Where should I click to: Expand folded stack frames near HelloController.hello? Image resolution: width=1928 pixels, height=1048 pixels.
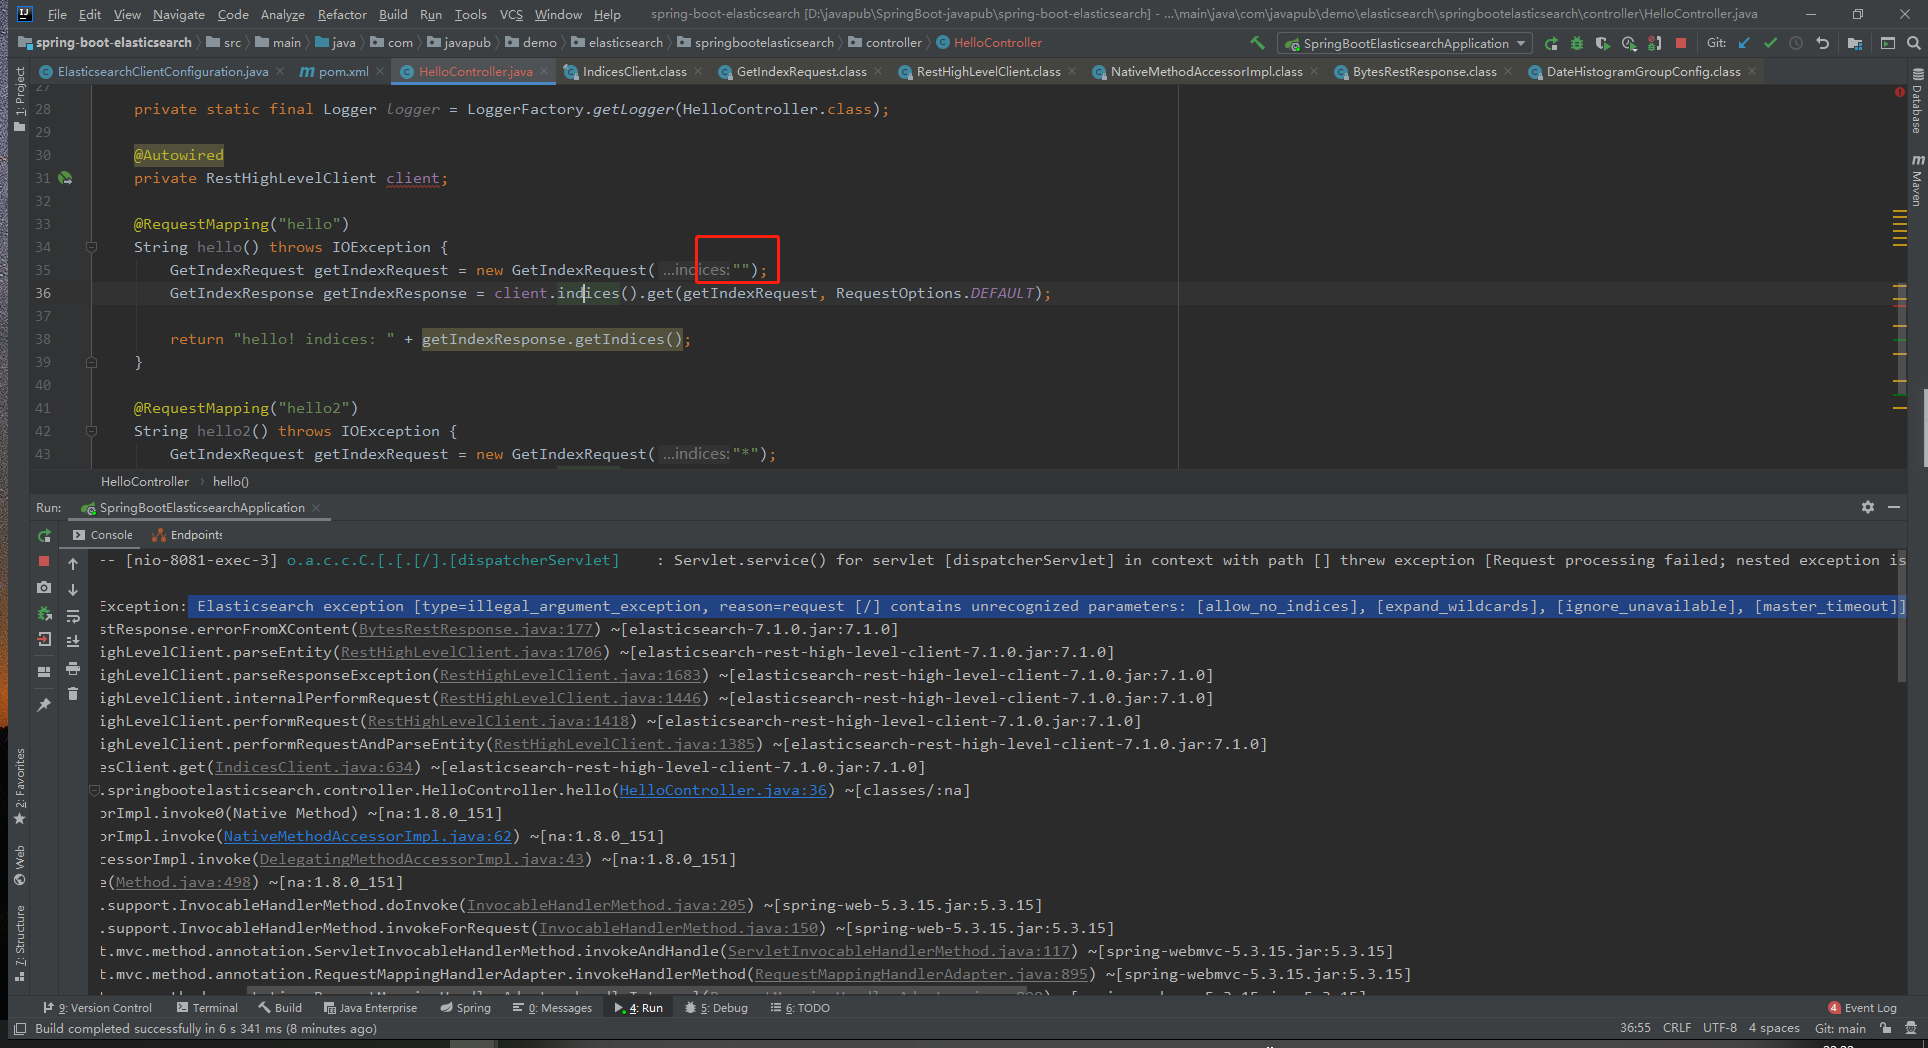[94, 790]
